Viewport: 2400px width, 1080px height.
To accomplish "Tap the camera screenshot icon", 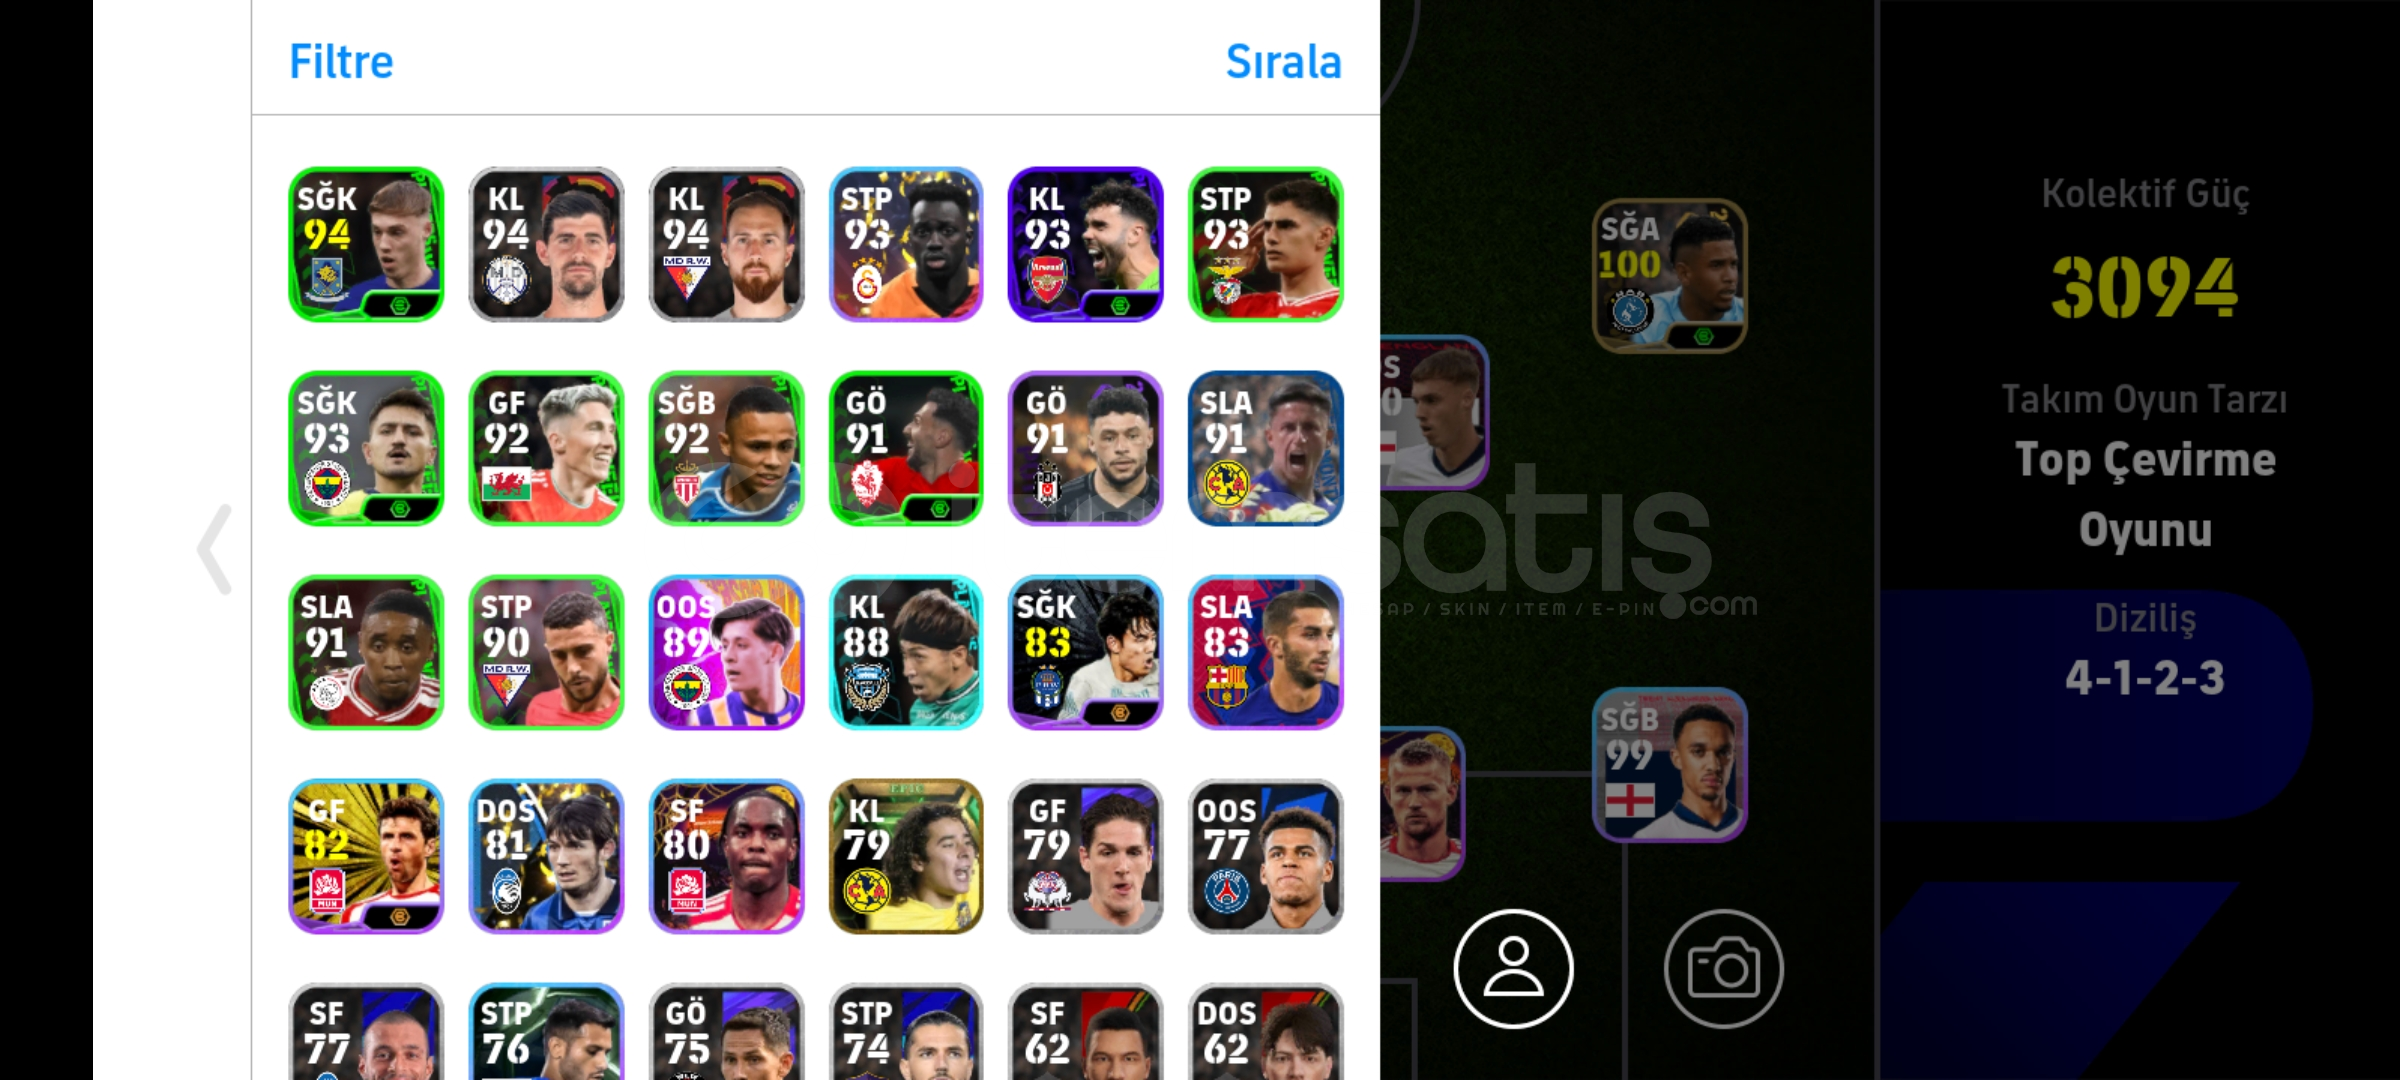I will click(x=1723, y=968).
